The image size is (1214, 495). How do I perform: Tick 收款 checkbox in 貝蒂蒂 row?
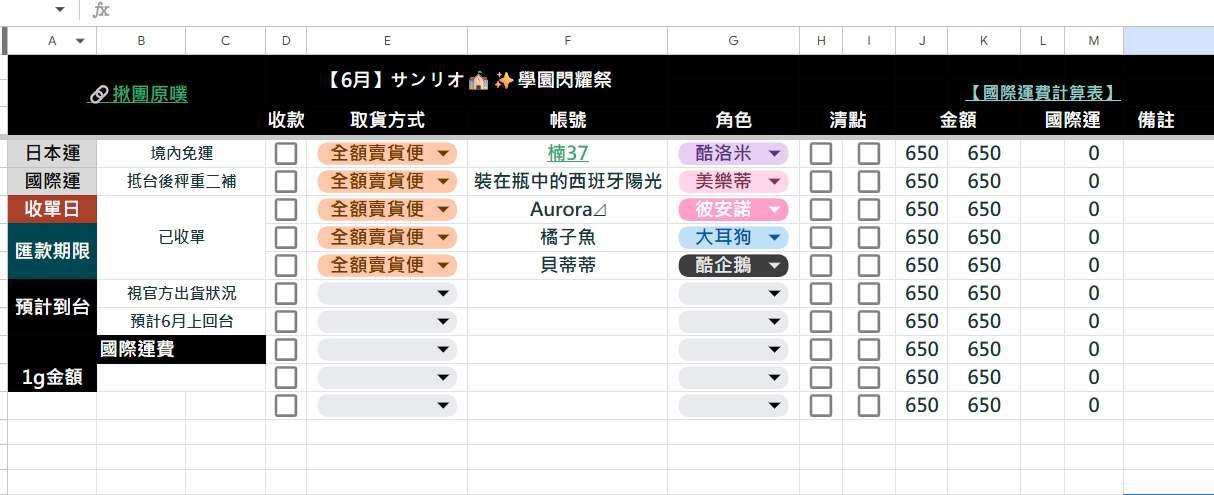point(286,265)
